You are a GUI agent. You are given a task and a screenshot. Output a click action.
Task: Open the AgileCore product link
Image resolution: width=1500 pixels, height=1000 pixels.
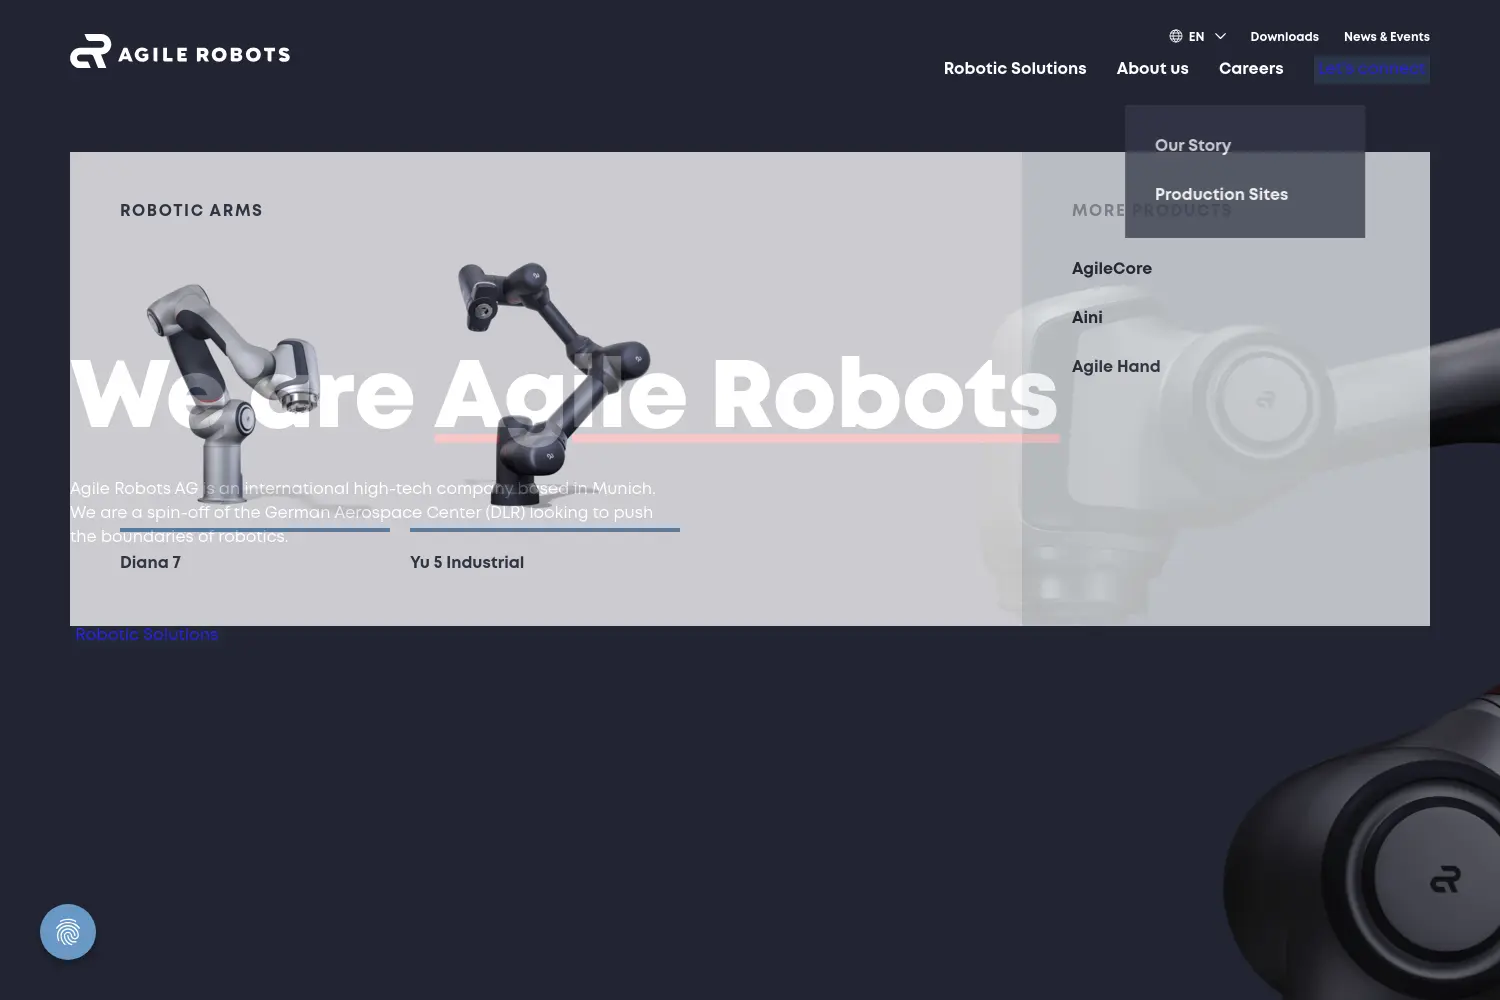[x=1112, y=268]
